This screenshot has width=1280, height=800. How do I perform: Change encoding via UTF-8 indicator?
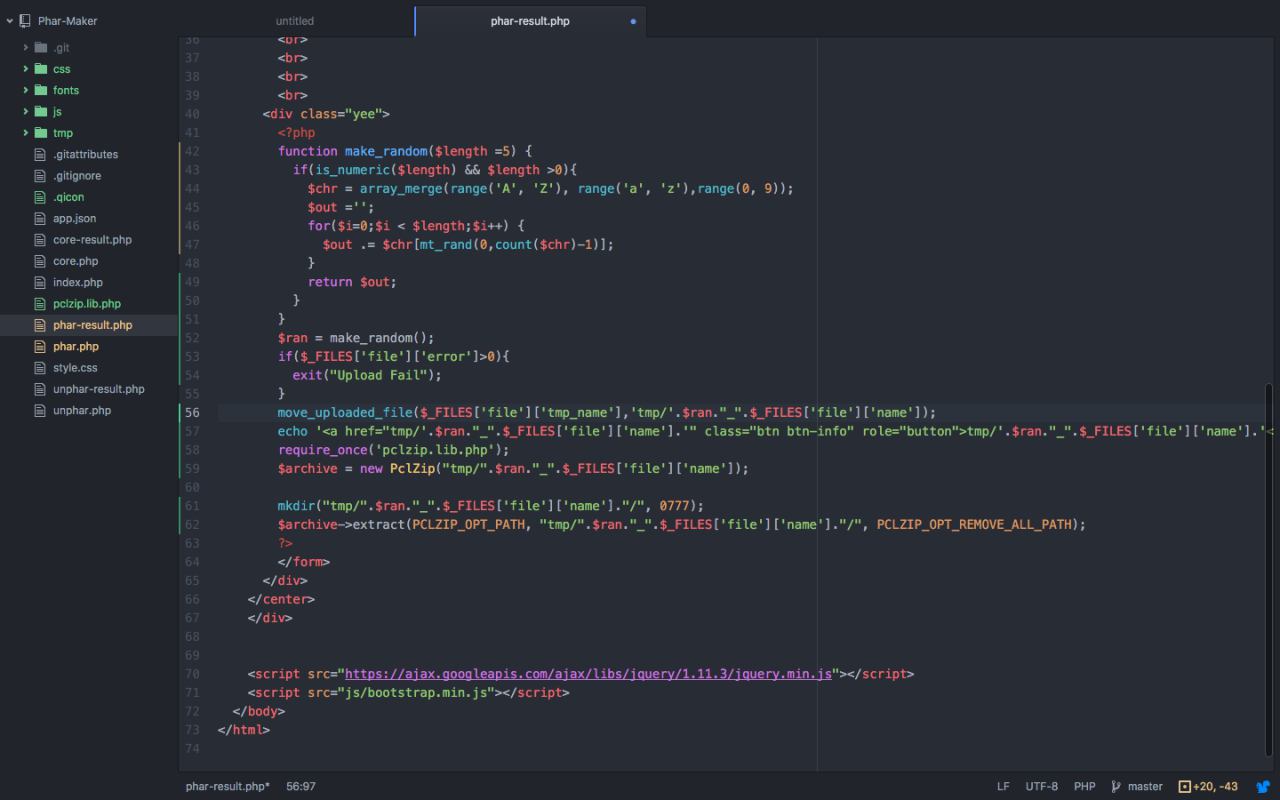[1041, 787]
